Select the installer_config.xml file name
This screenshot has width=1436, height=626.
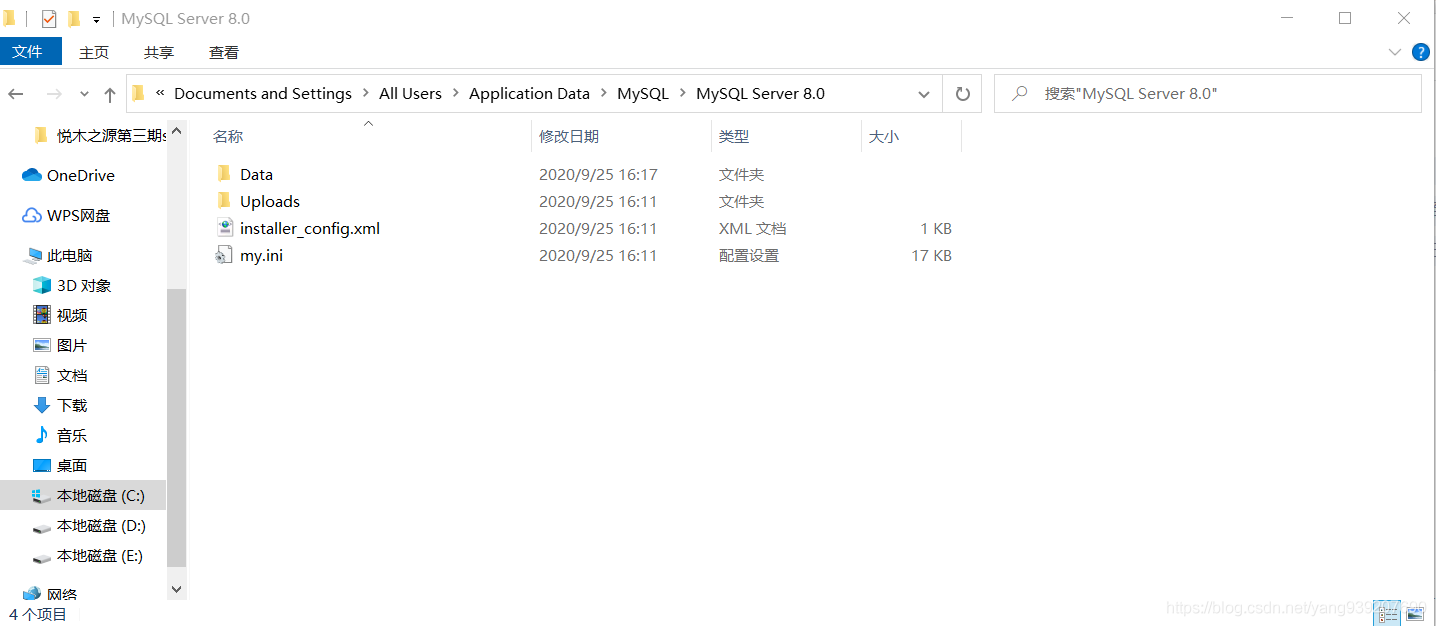coord(310,228)
